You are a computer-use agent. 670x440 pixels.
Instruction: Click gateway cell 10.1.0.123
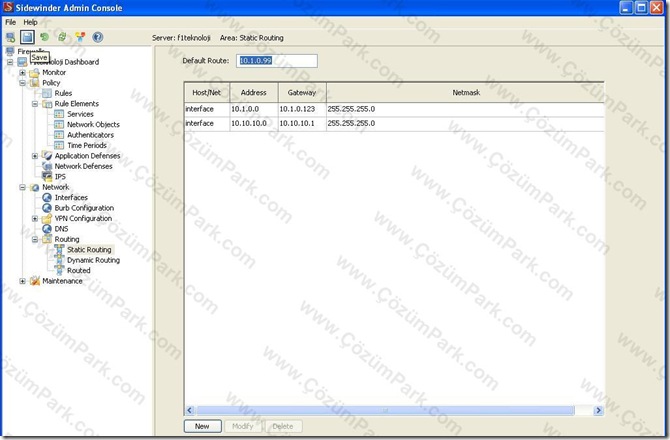click(x=302, y=109)
